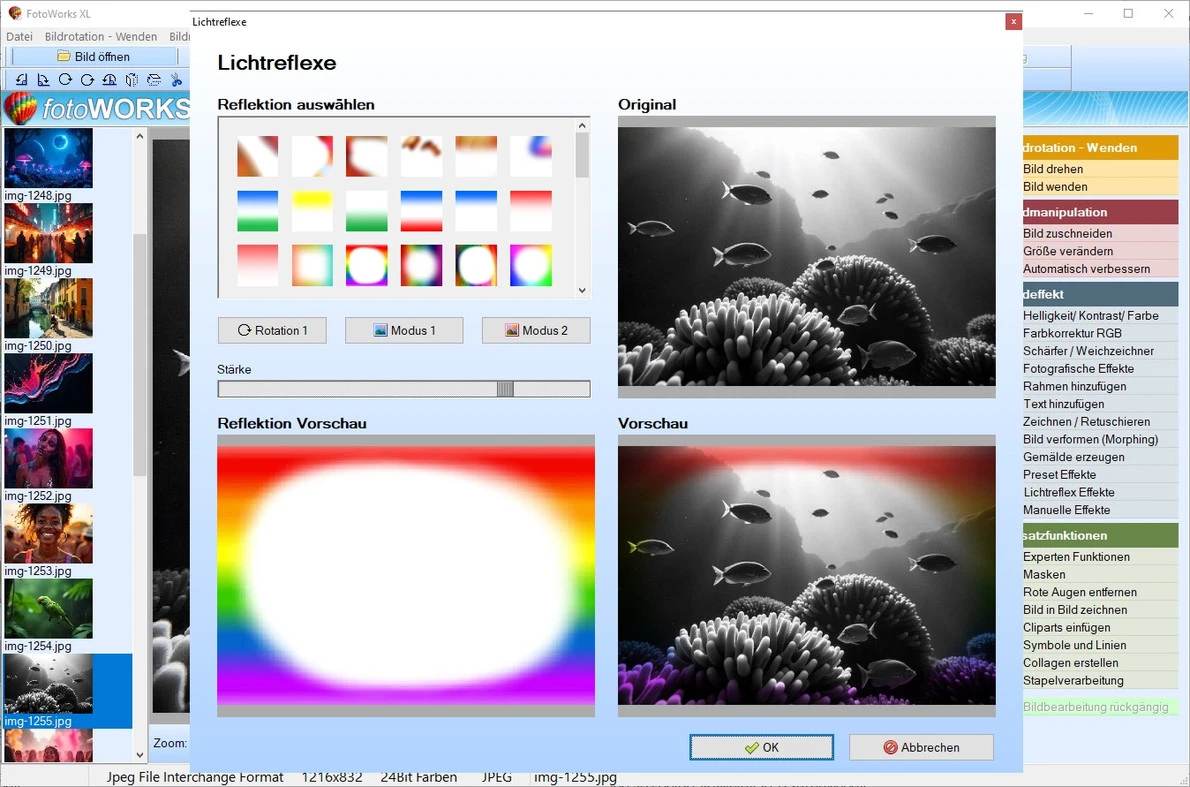The width and height of the screenshot is (1190, 787).
Task: Choose the green bottom band reflection
Action: coord(367,211)
